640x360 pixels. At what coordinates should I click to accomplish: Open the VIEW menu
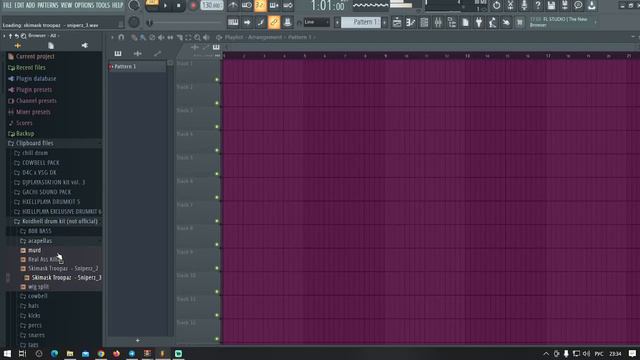(x=66, y=5)
